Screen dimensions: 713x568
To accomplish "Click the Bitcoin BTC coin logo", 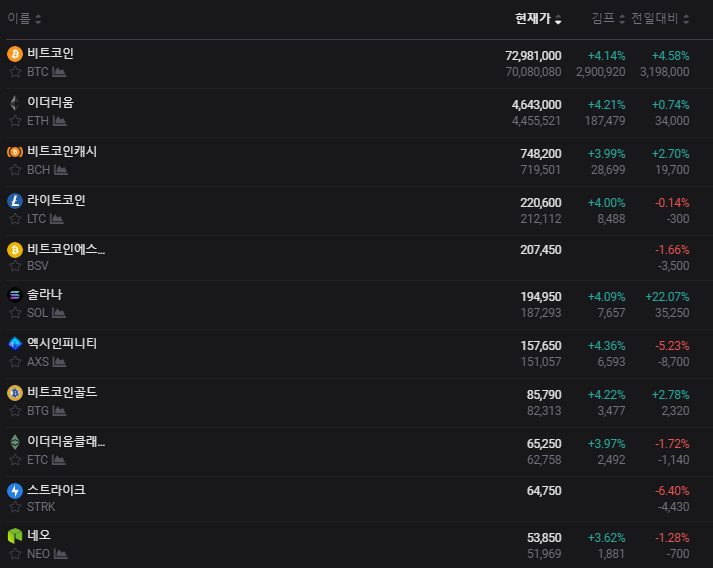I will [x=15, y=54].
